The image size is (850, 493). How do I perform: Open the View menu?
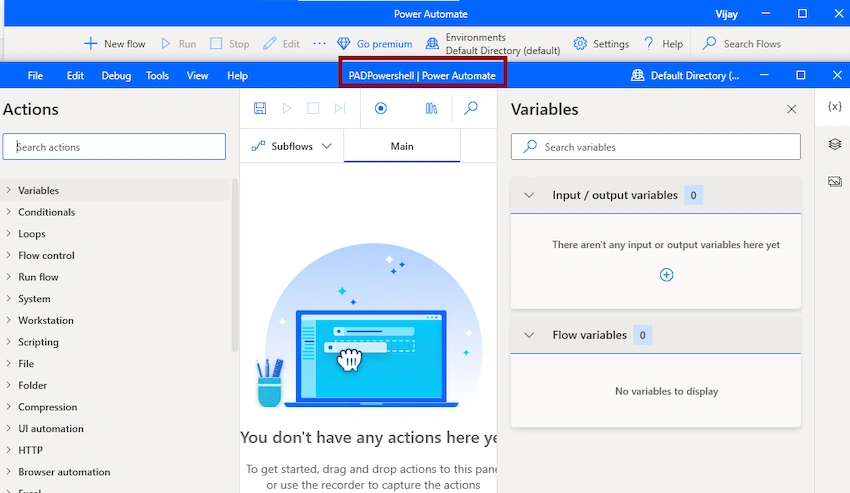pos(197,75)
